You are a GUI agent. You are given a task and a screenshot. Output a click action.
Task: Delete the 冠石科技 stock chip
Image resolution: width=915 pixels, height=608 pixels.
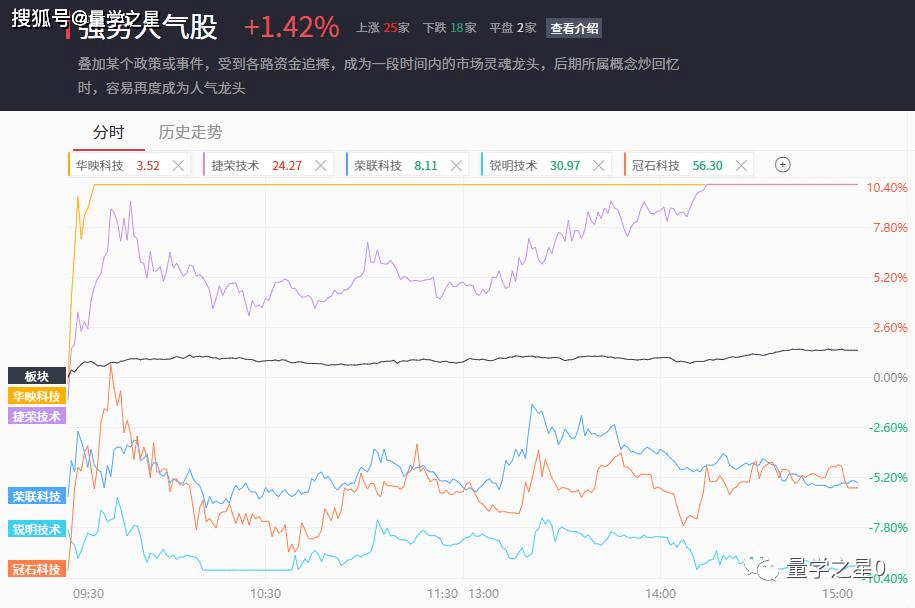[740, 165]
